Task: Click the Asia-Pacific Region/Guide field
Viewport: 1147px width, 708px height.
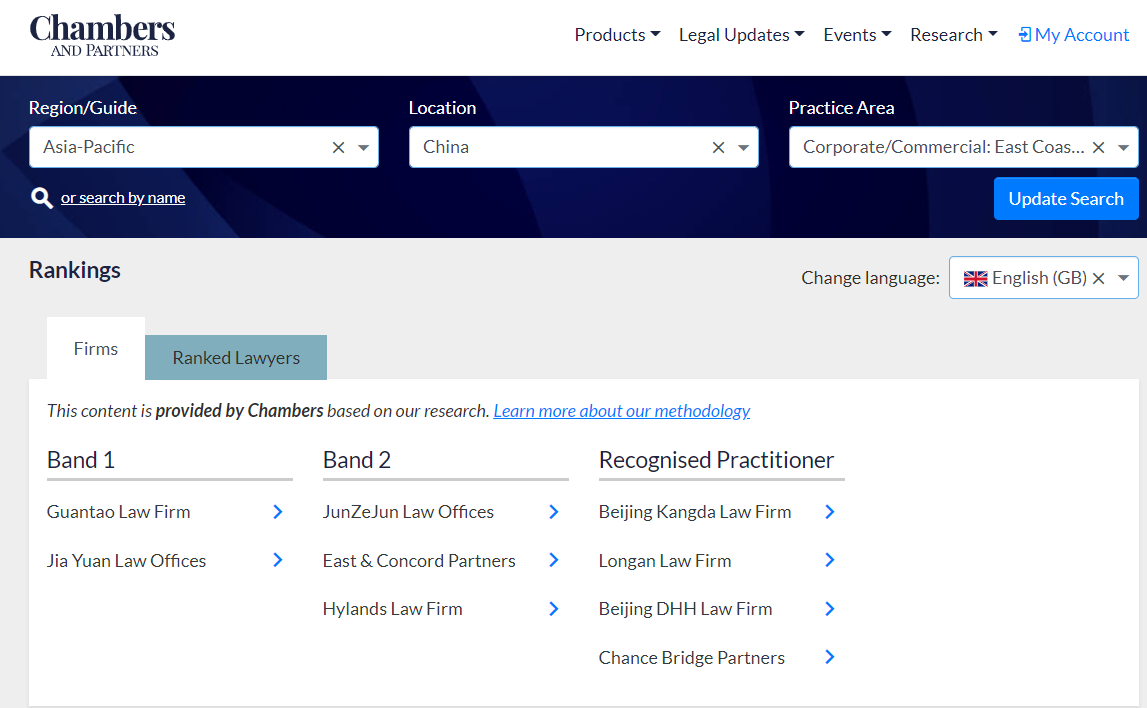Action: [204, 147]
